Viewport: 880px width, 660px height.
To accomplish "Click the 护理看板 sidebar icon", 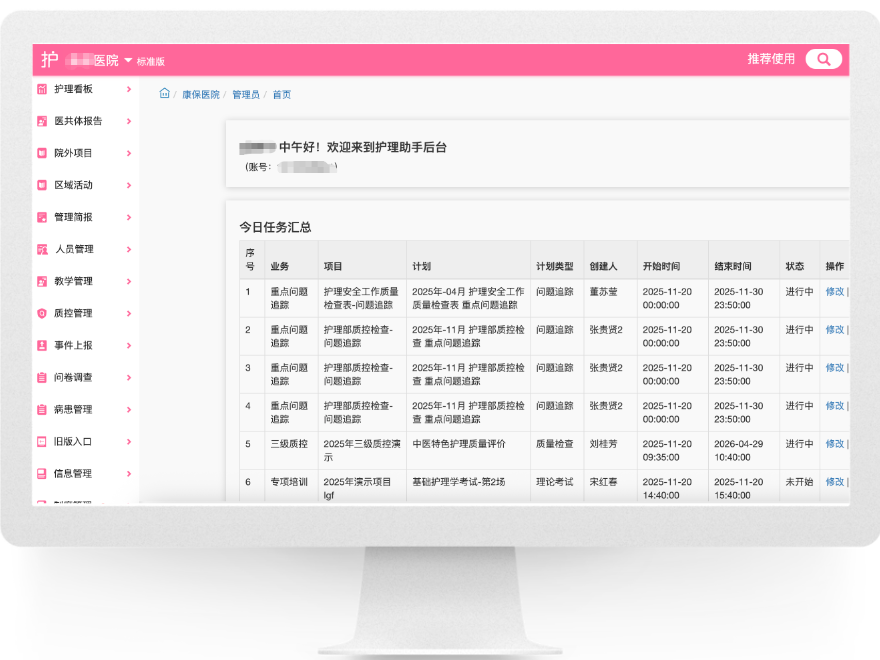I will pyautogui.click(x=42, y=89).
